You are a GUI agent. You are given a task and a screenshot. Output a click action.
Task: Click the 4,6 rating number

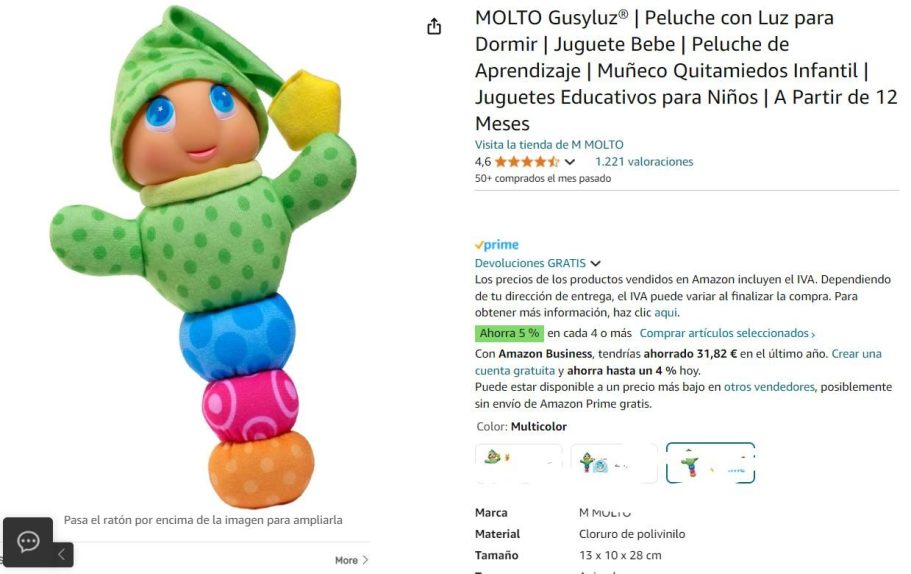[483, 162]
